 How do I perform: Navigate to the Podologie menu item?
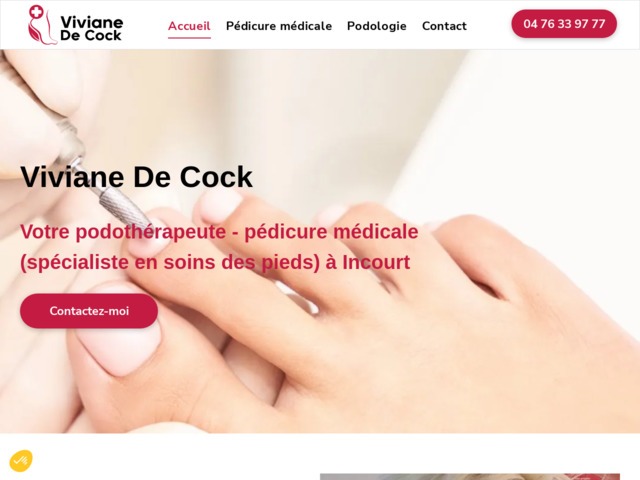click(377, 26)
